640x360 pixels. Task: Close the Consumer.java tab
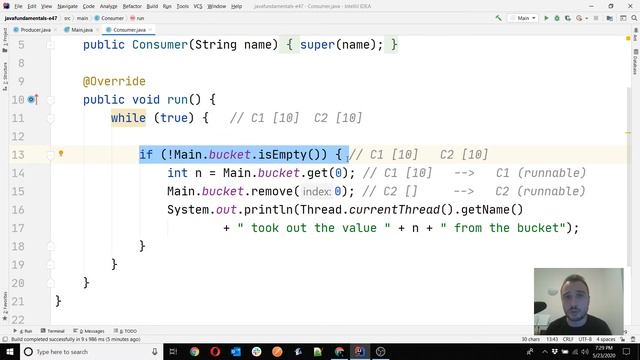pos(150,30)
